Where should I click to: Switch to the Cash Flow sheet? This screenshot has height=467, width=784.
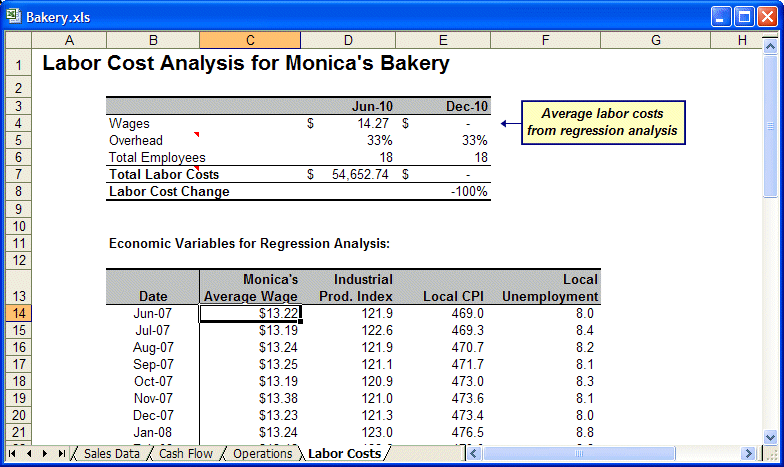(186, 454)
